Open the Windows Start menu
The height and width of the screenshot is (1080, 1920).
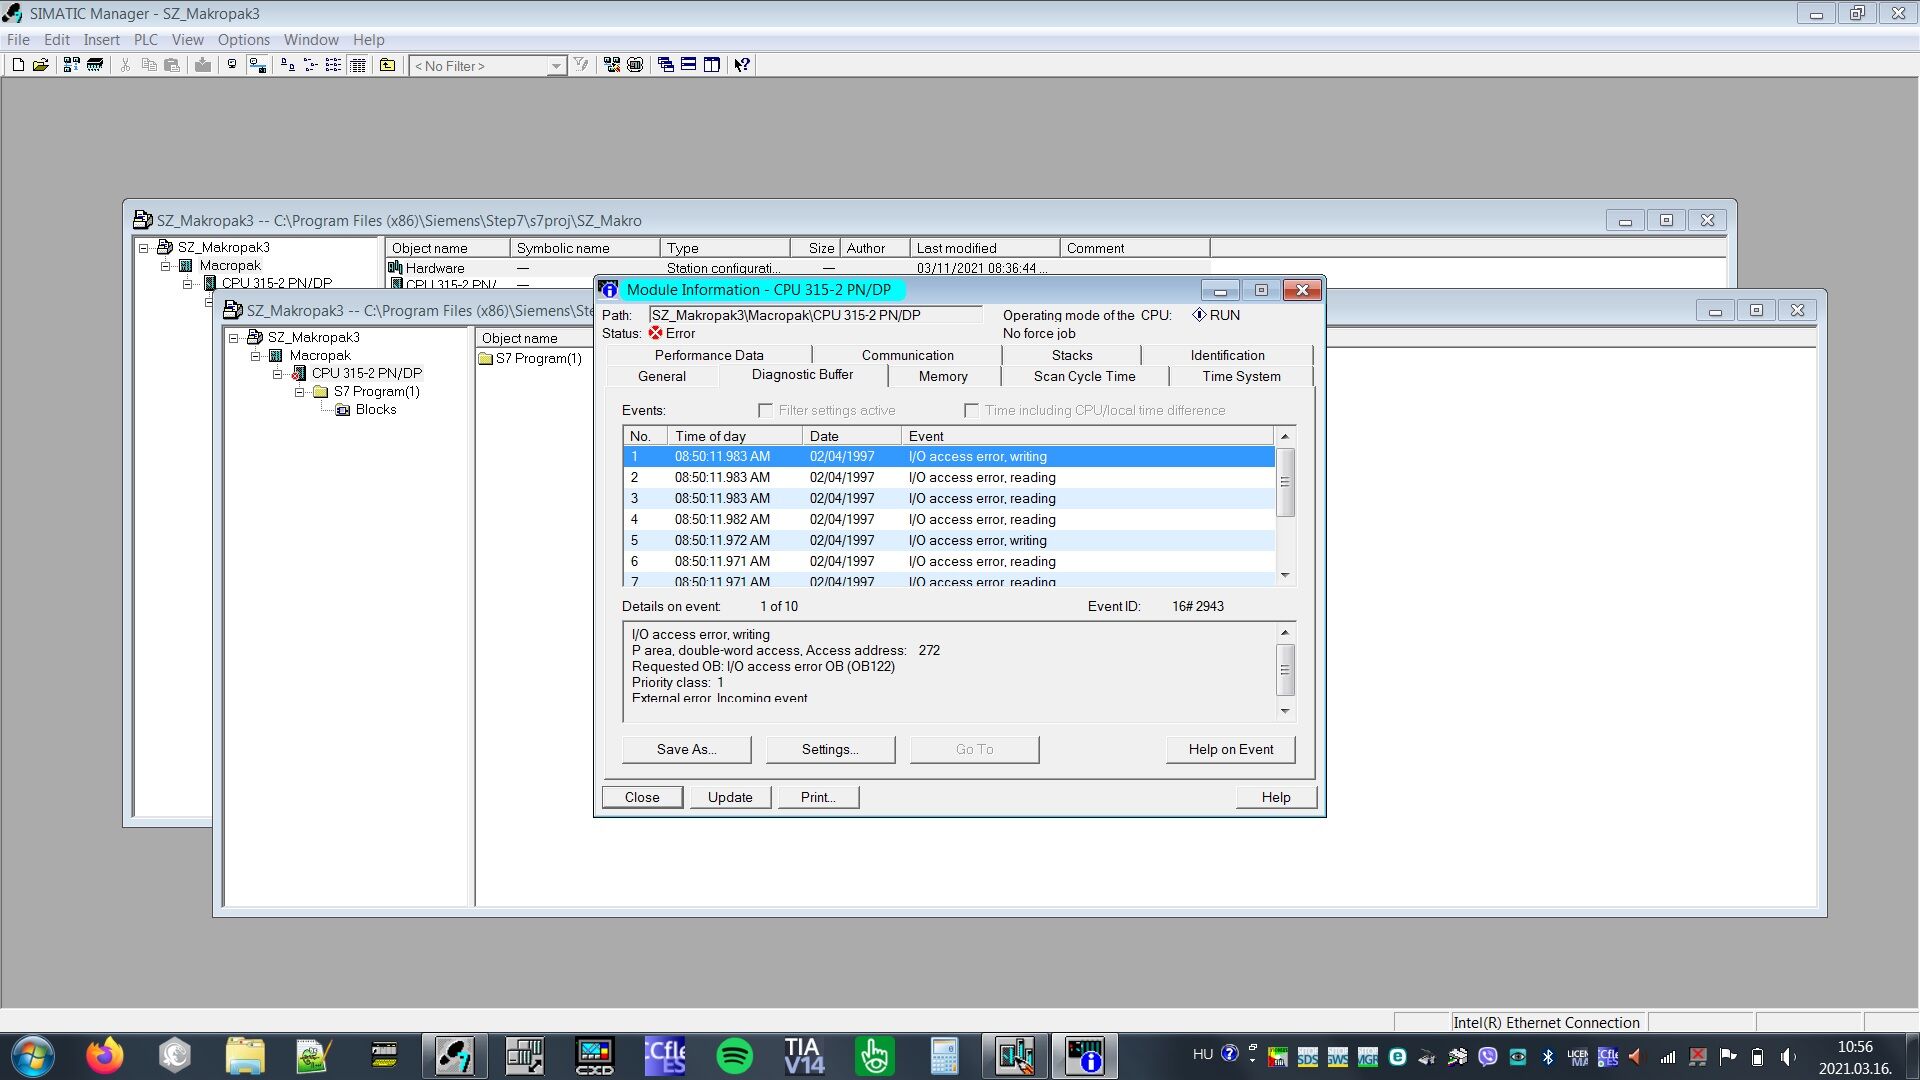point(33,1056)
